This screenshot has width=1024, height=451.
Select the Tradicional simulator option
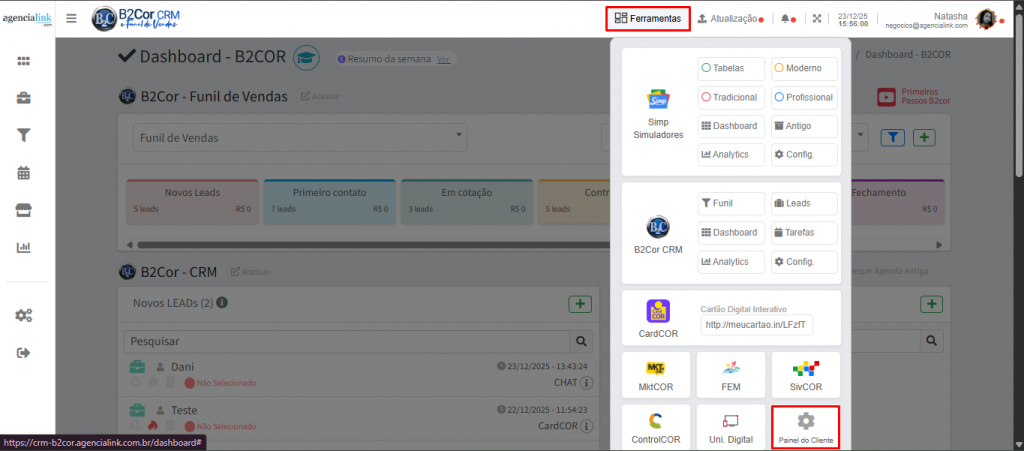click(731, 97)
